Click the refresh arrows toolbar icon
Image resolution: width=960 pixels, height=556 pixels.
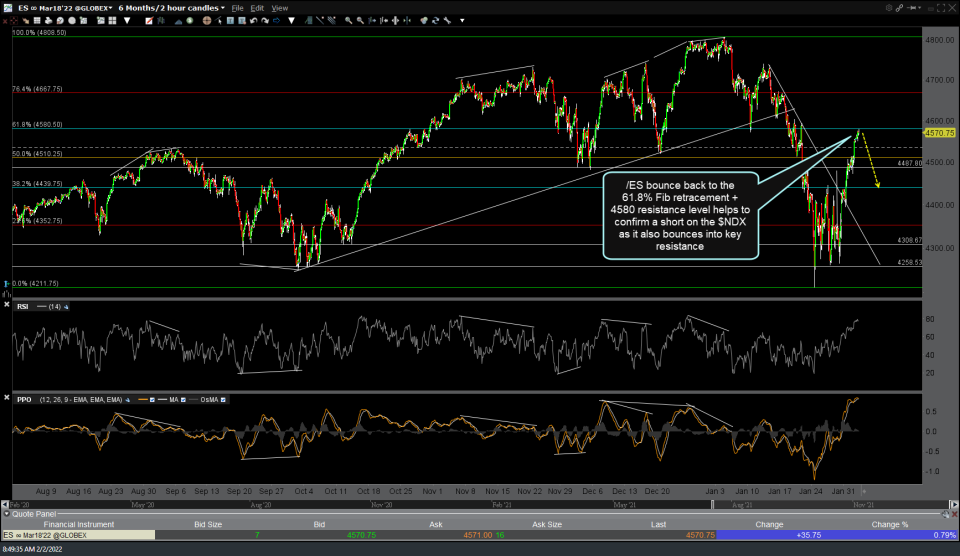pos(435,20)
